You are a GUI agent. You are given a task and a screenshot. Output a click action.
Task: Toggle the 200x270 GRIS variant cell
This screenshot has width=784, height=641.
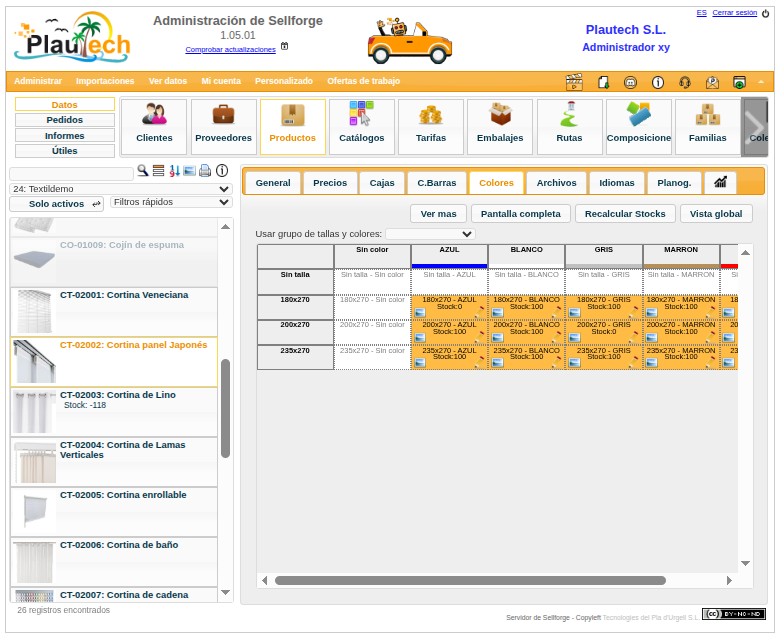[x=604, y=332]
